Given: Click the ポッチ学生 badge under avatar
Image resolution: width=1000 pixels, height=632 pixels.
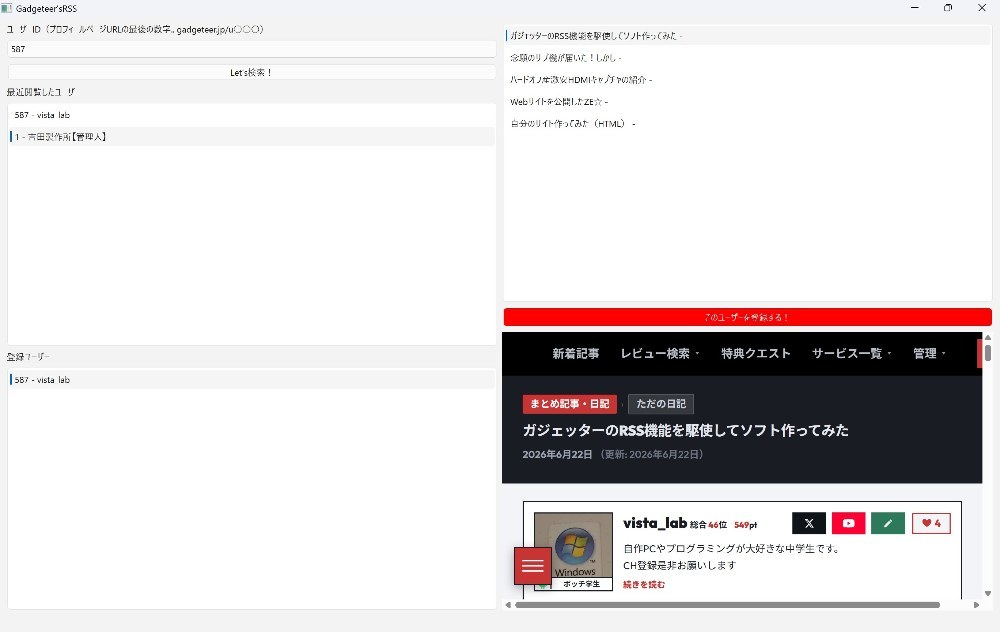Looking at the screenshot, I should click(581, 584).
